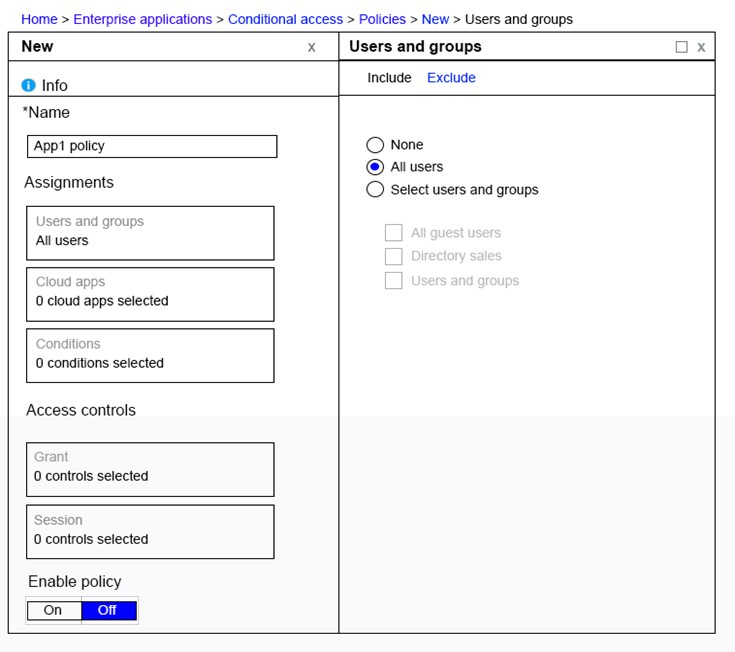The width and height of the screenshot is (735, 652).
Task: Check the All guest users checkbox
Action: tap(393, 232)
